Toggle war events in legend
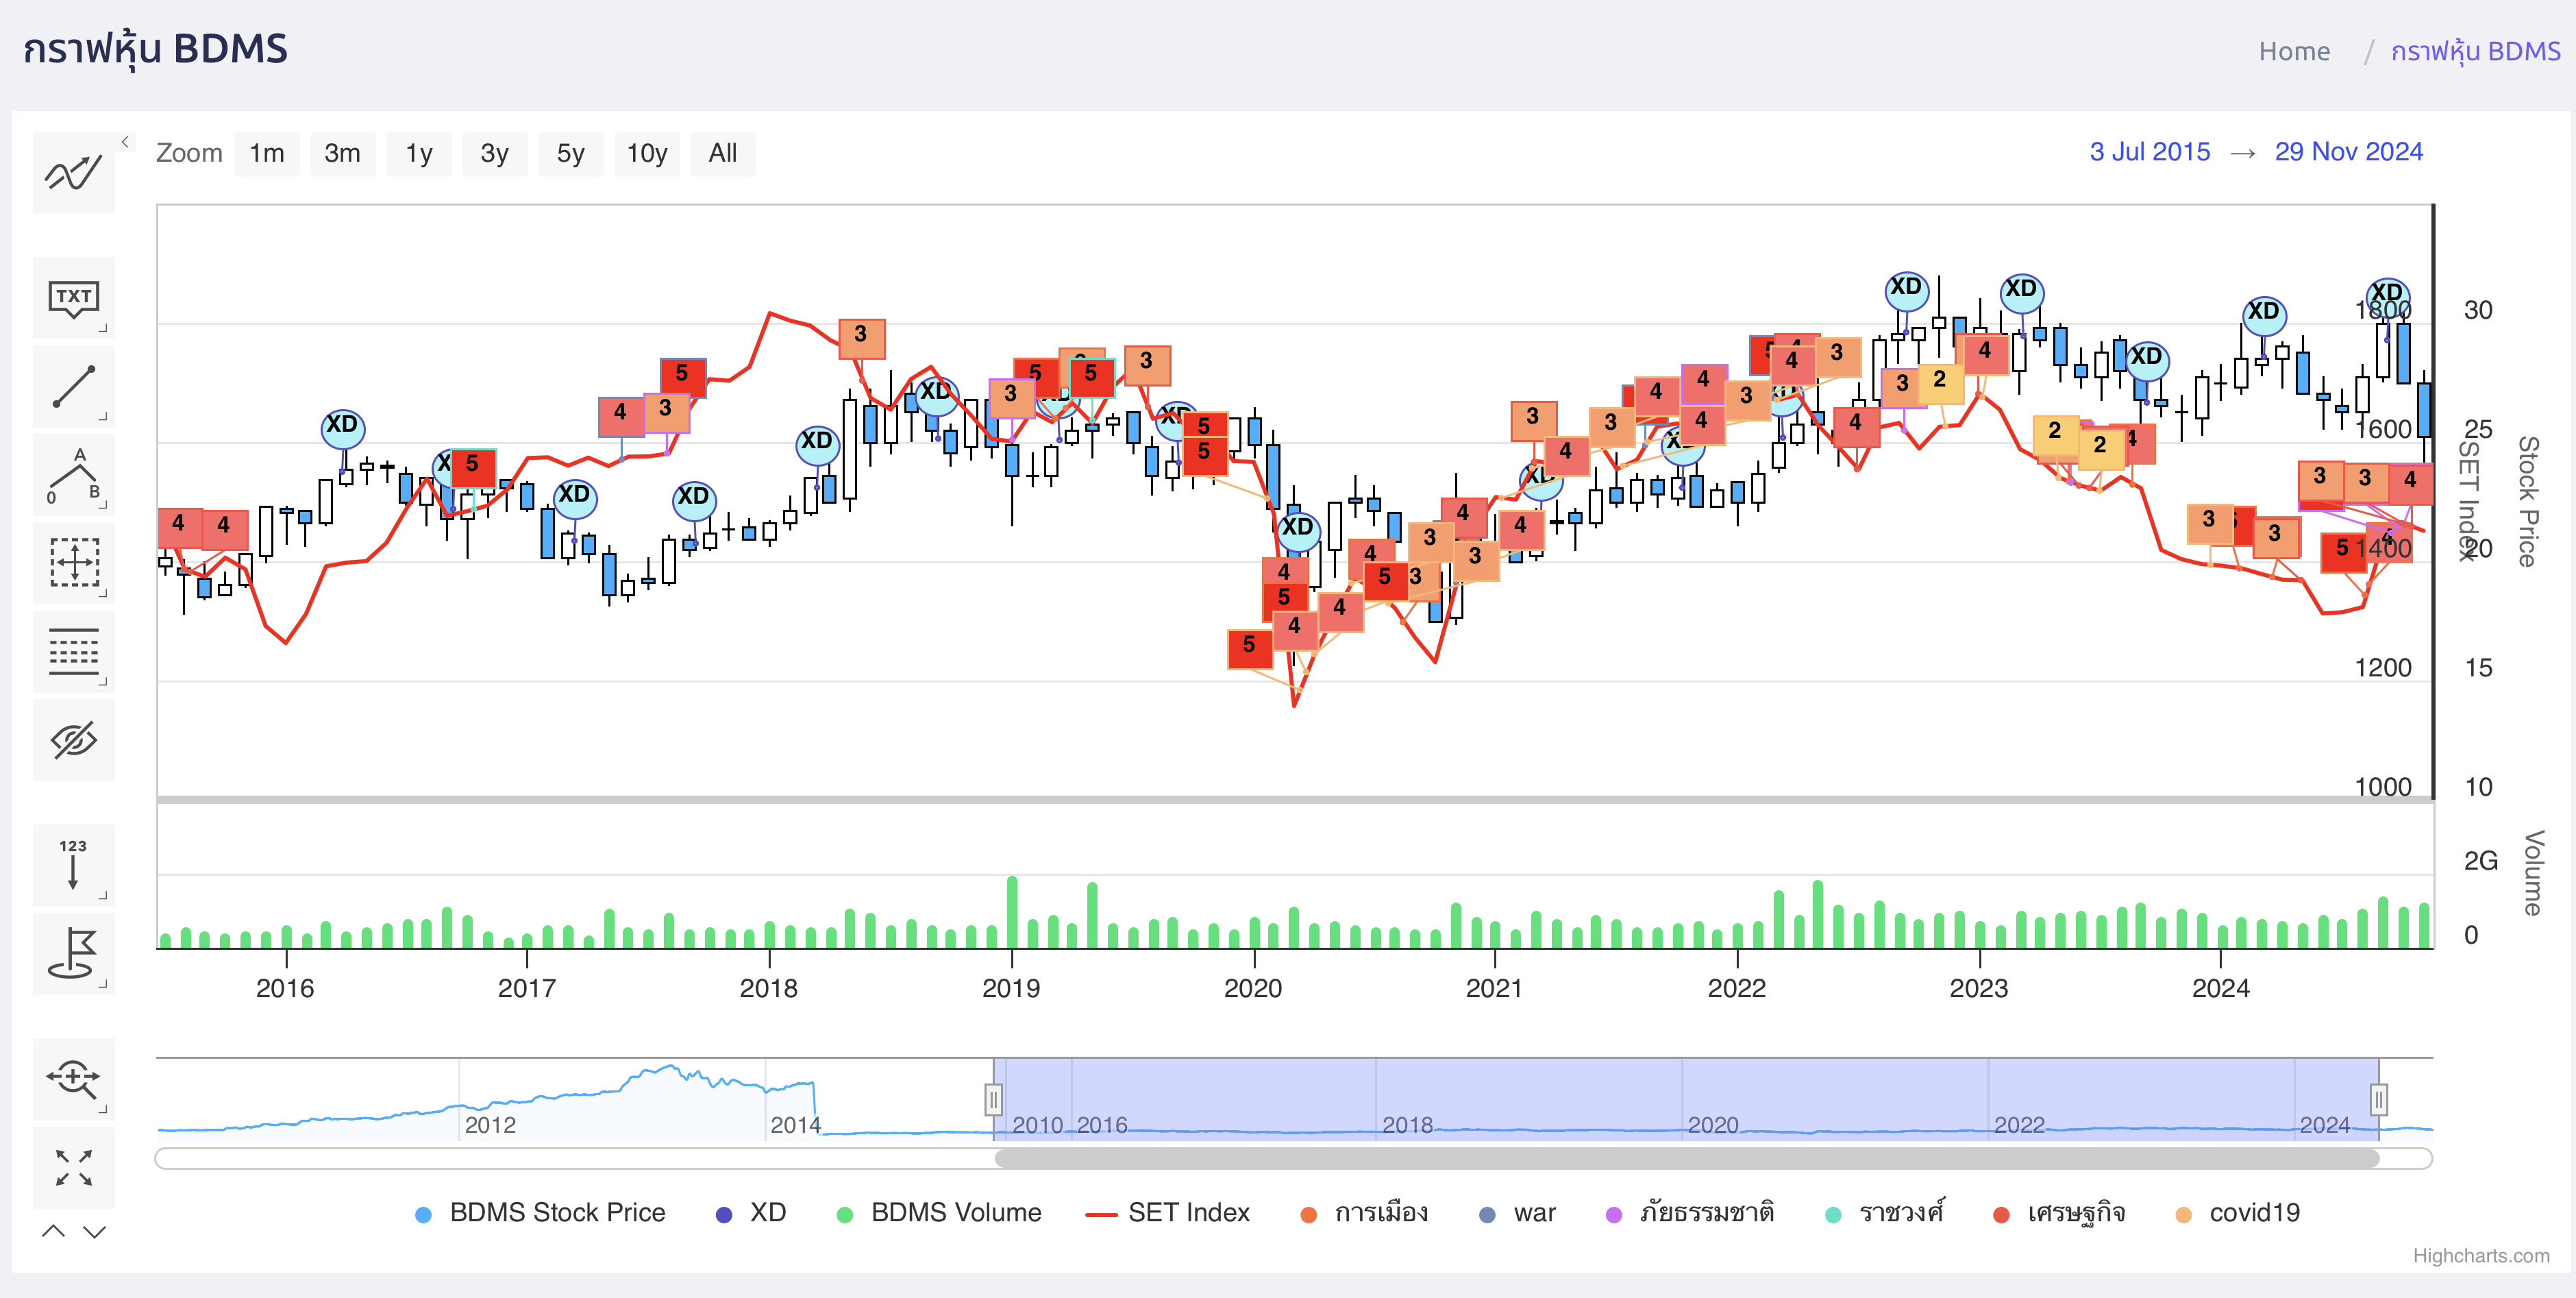 [1518, 1213]
